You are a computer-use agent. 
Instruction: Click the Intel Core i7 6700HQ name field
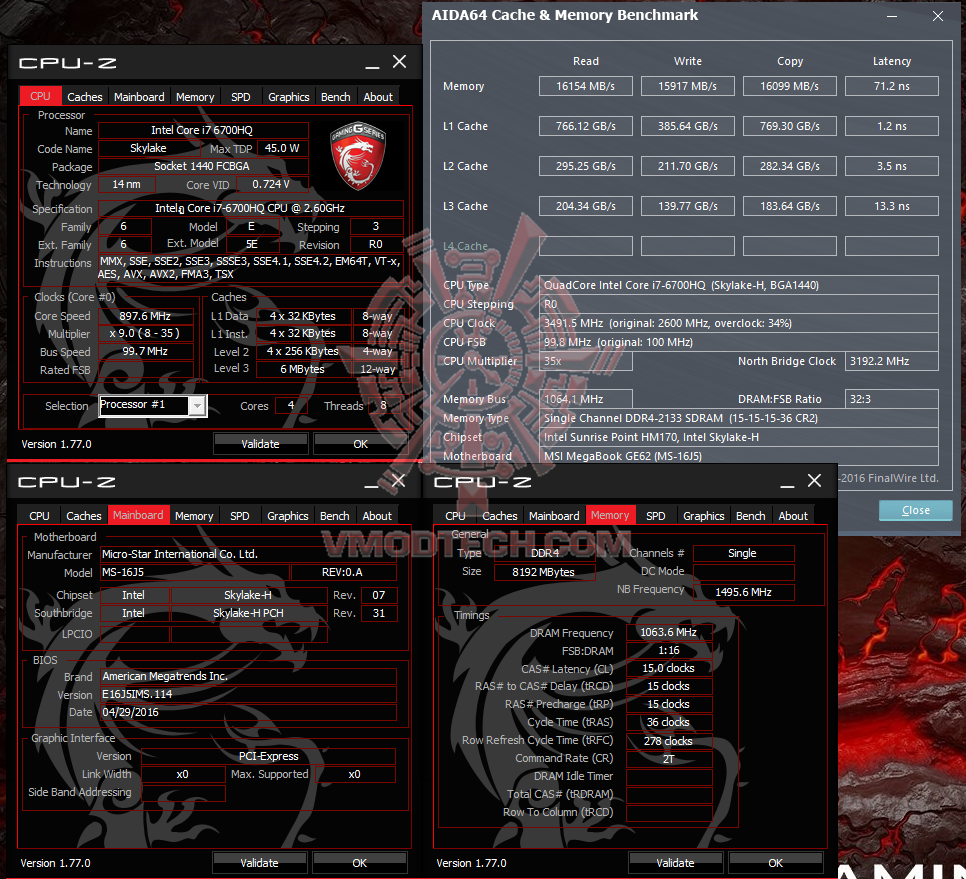point(203,130)
